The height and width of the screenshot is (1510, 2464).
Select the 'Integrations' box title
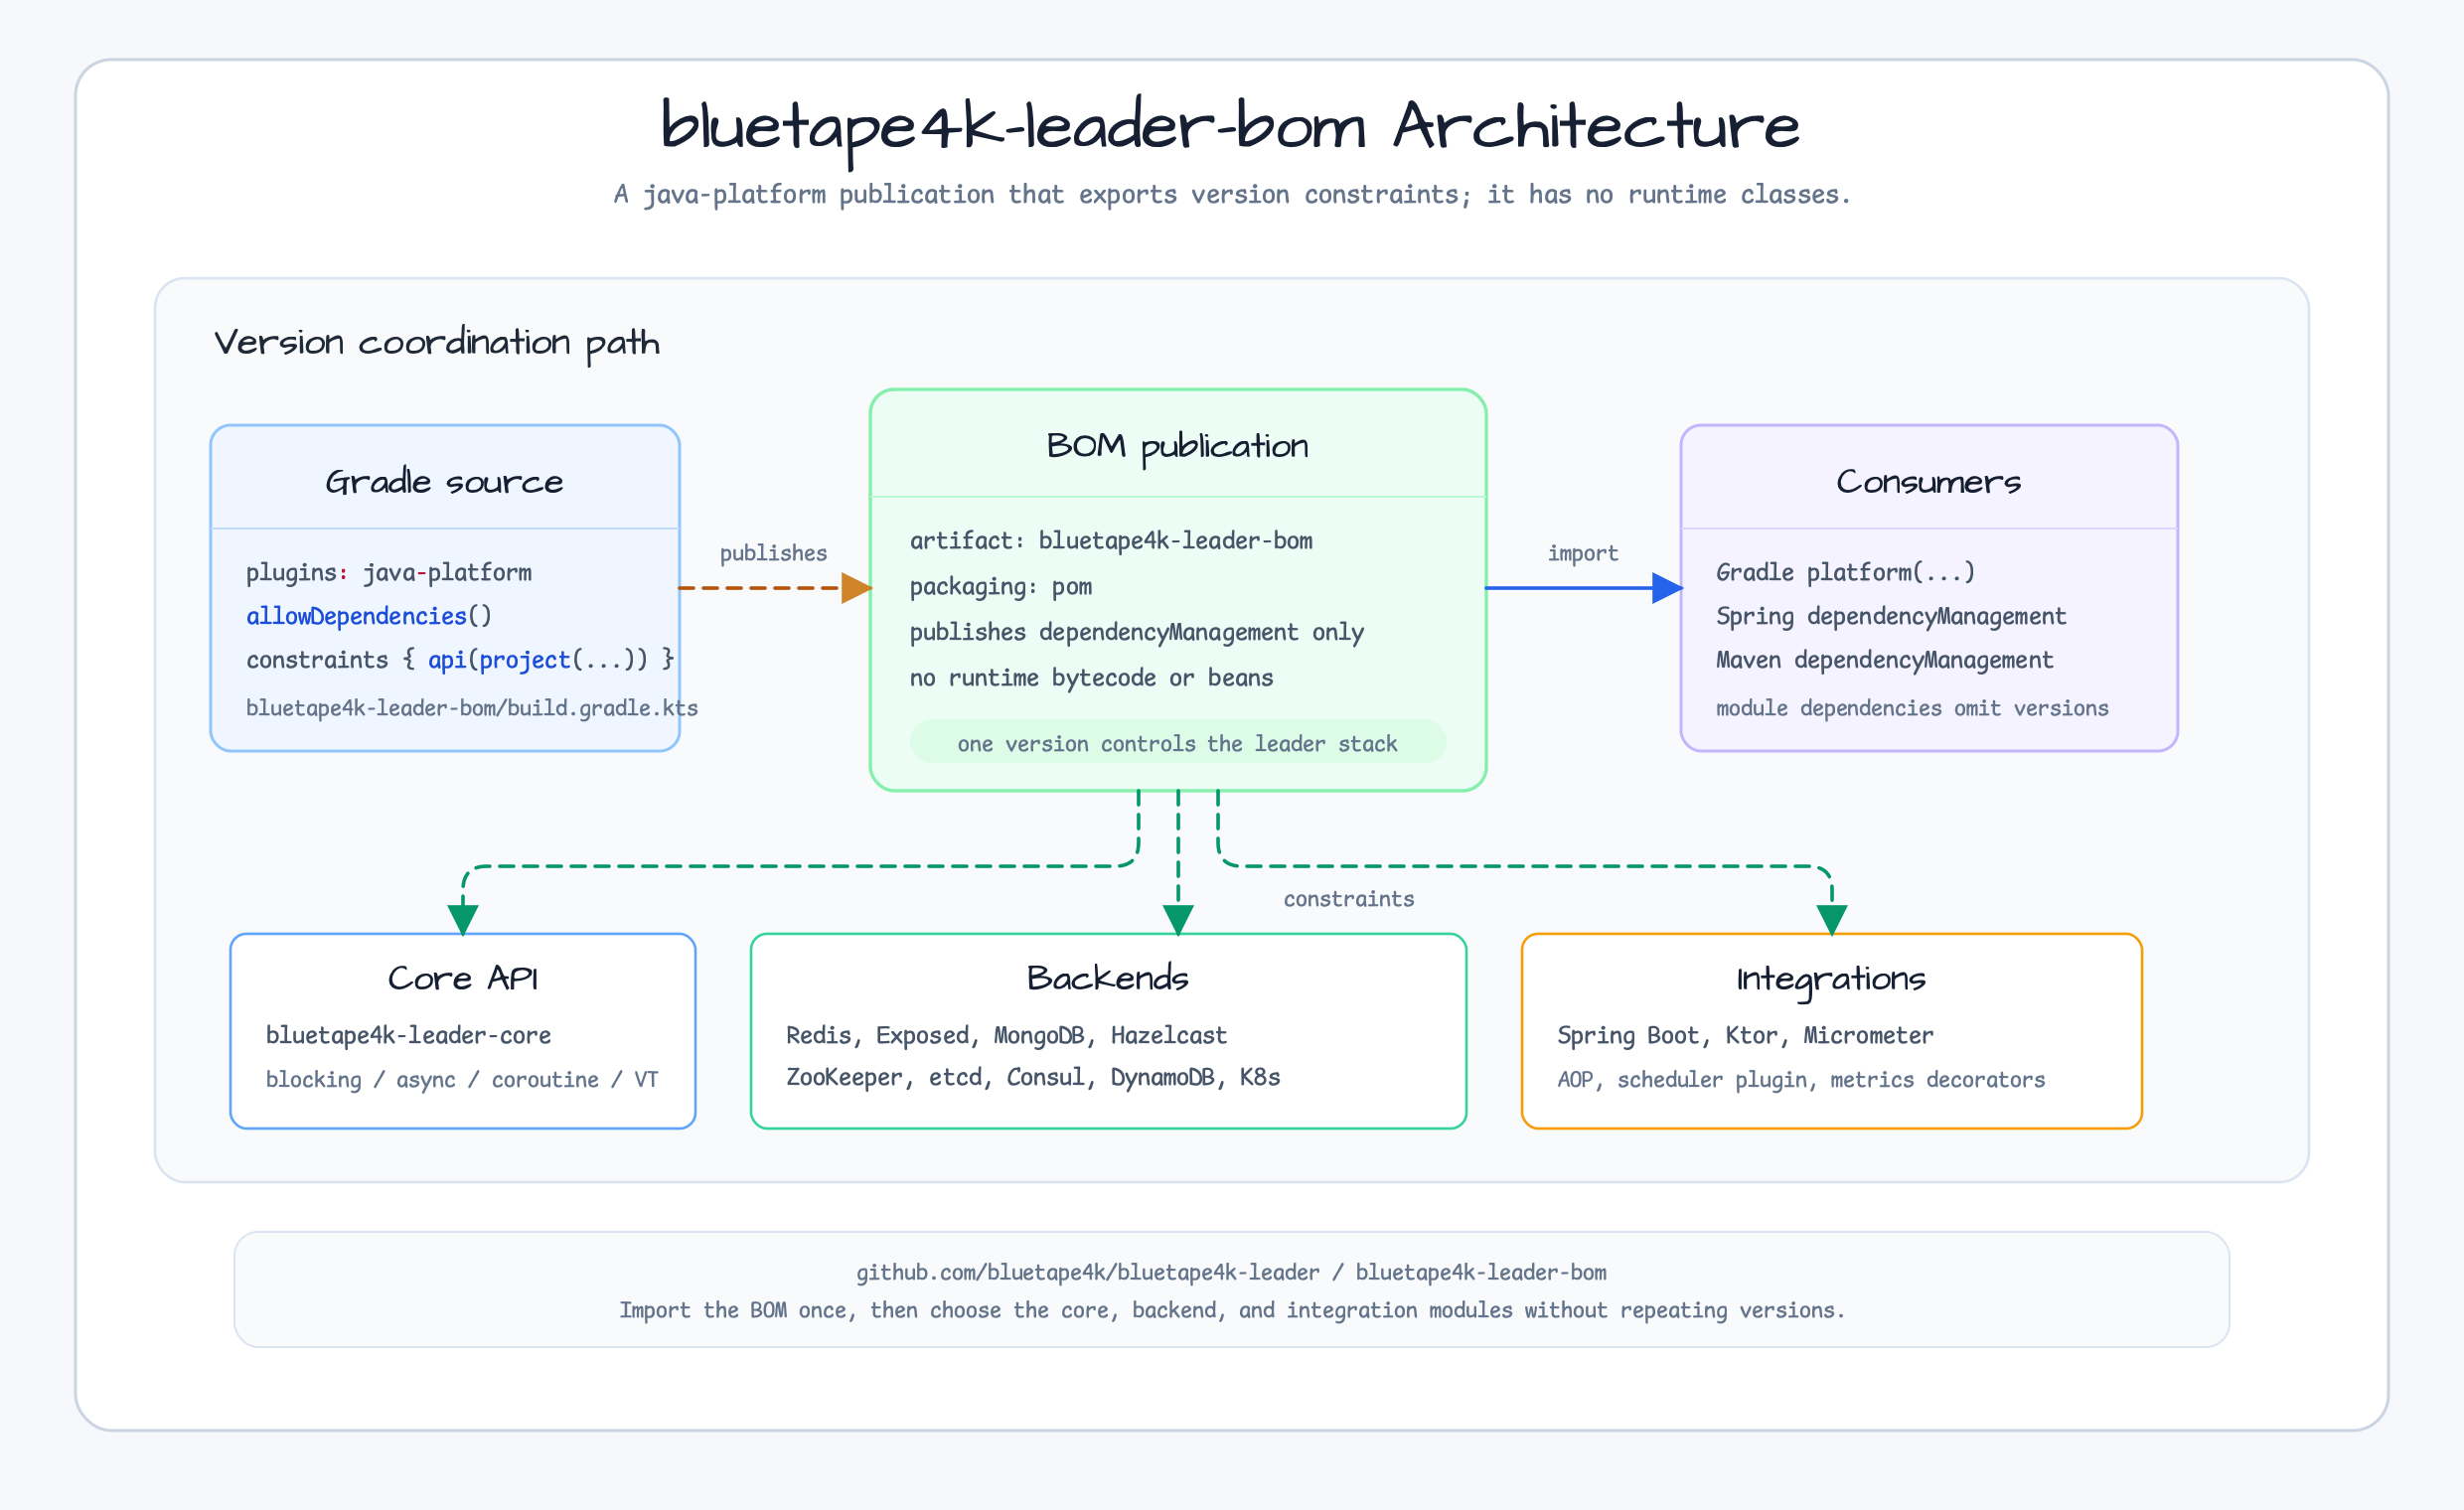[1831, 980]
